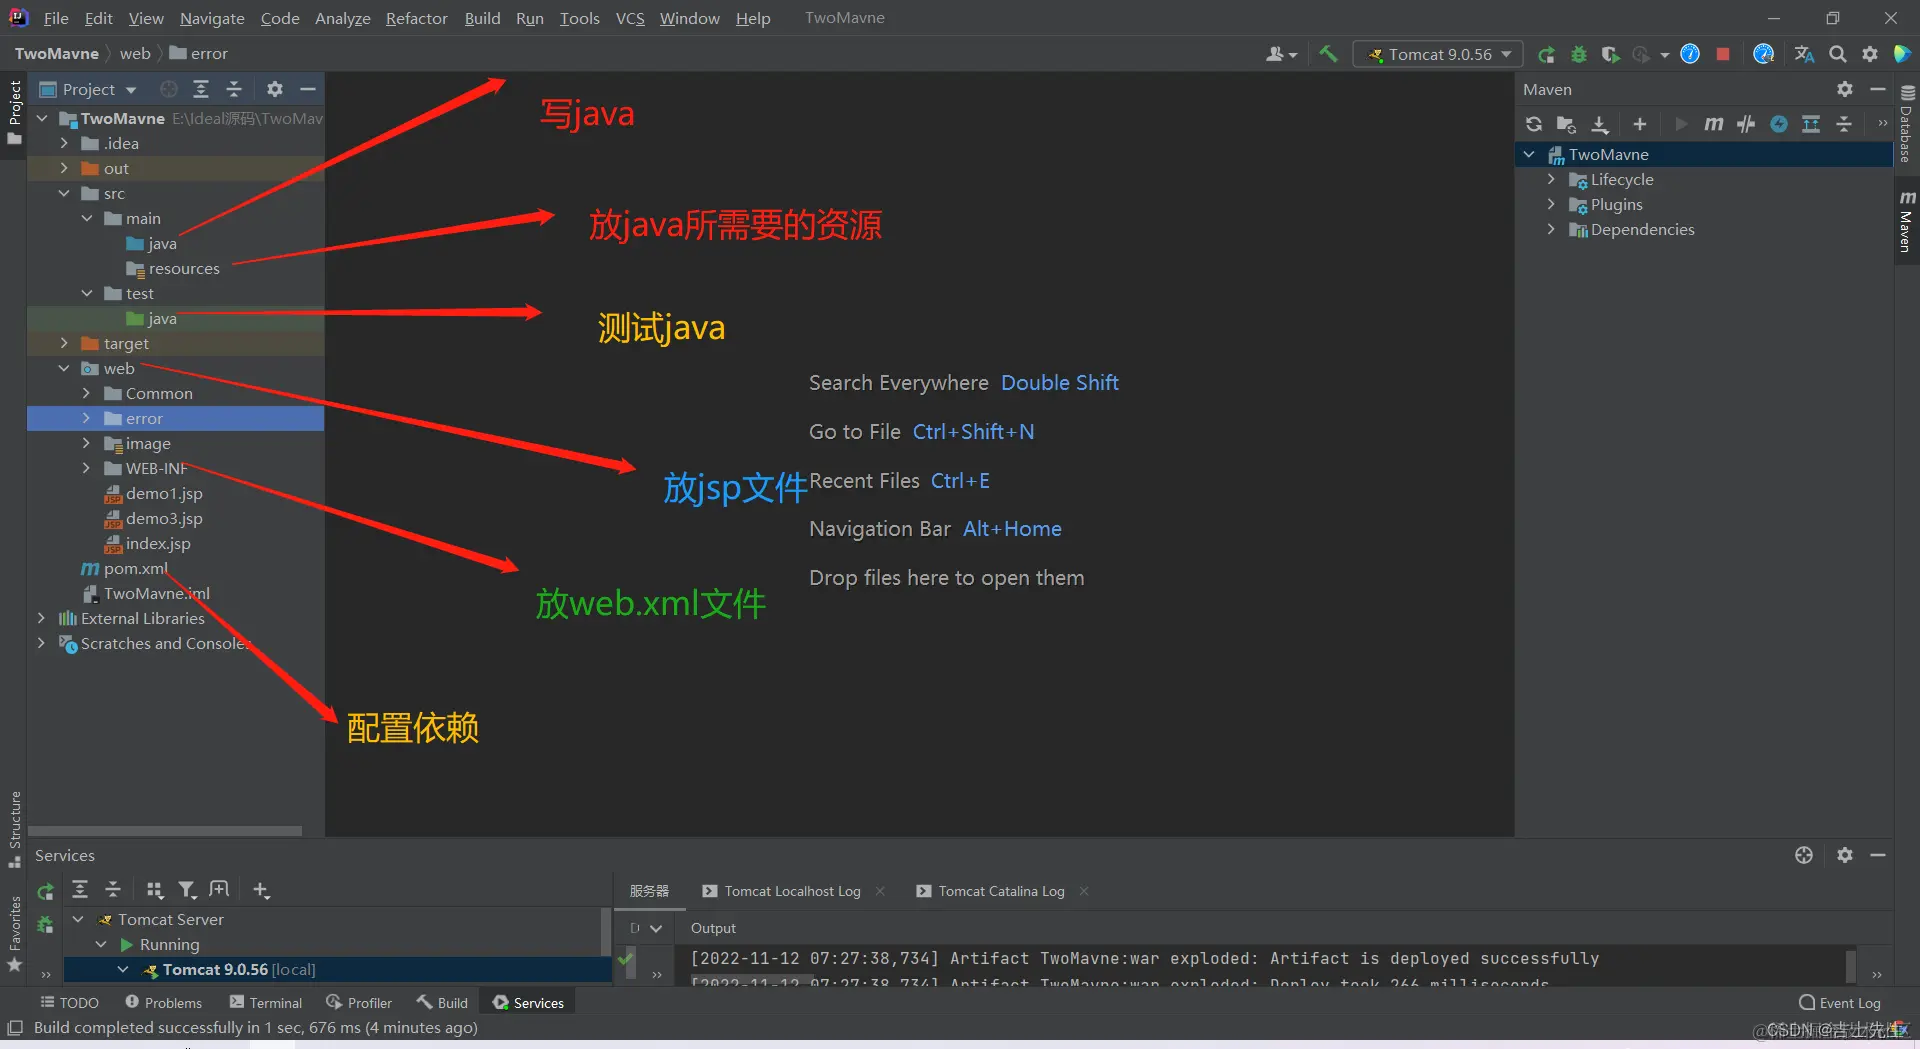Rerun Tomcat 9.0.56 from the main toolbar
The height and width of the screenshot is (1049, 1920).
pos(1546,54)
